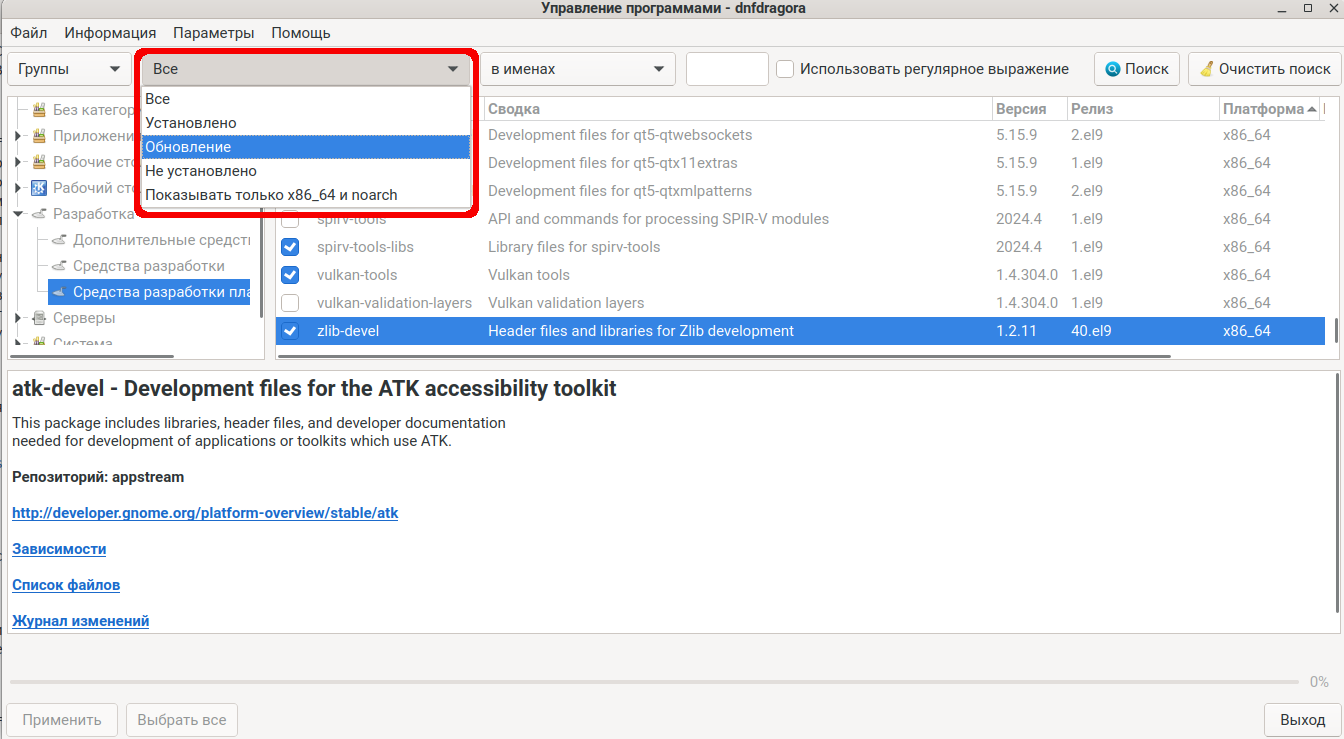Click the Приложения group icon
The image size is (1344, 739).
pyautogui.click(x=40, y=136)
